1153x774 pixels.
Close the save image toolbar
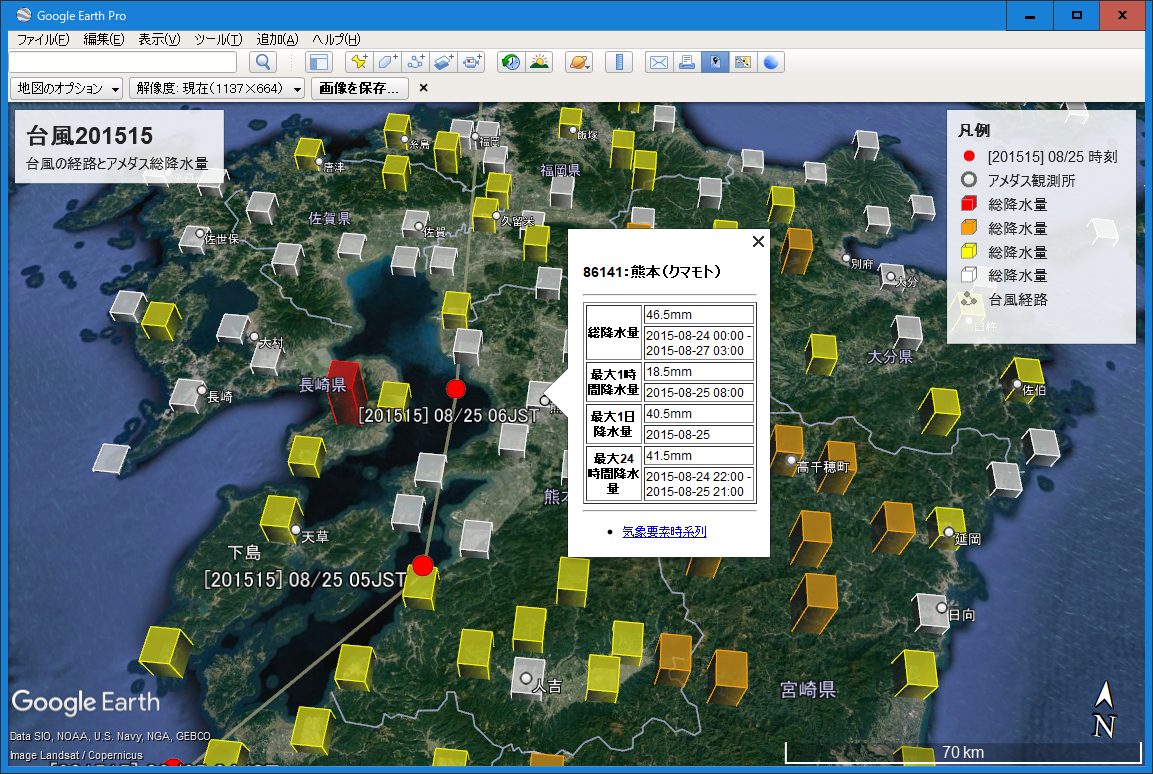tap(424, 88)
